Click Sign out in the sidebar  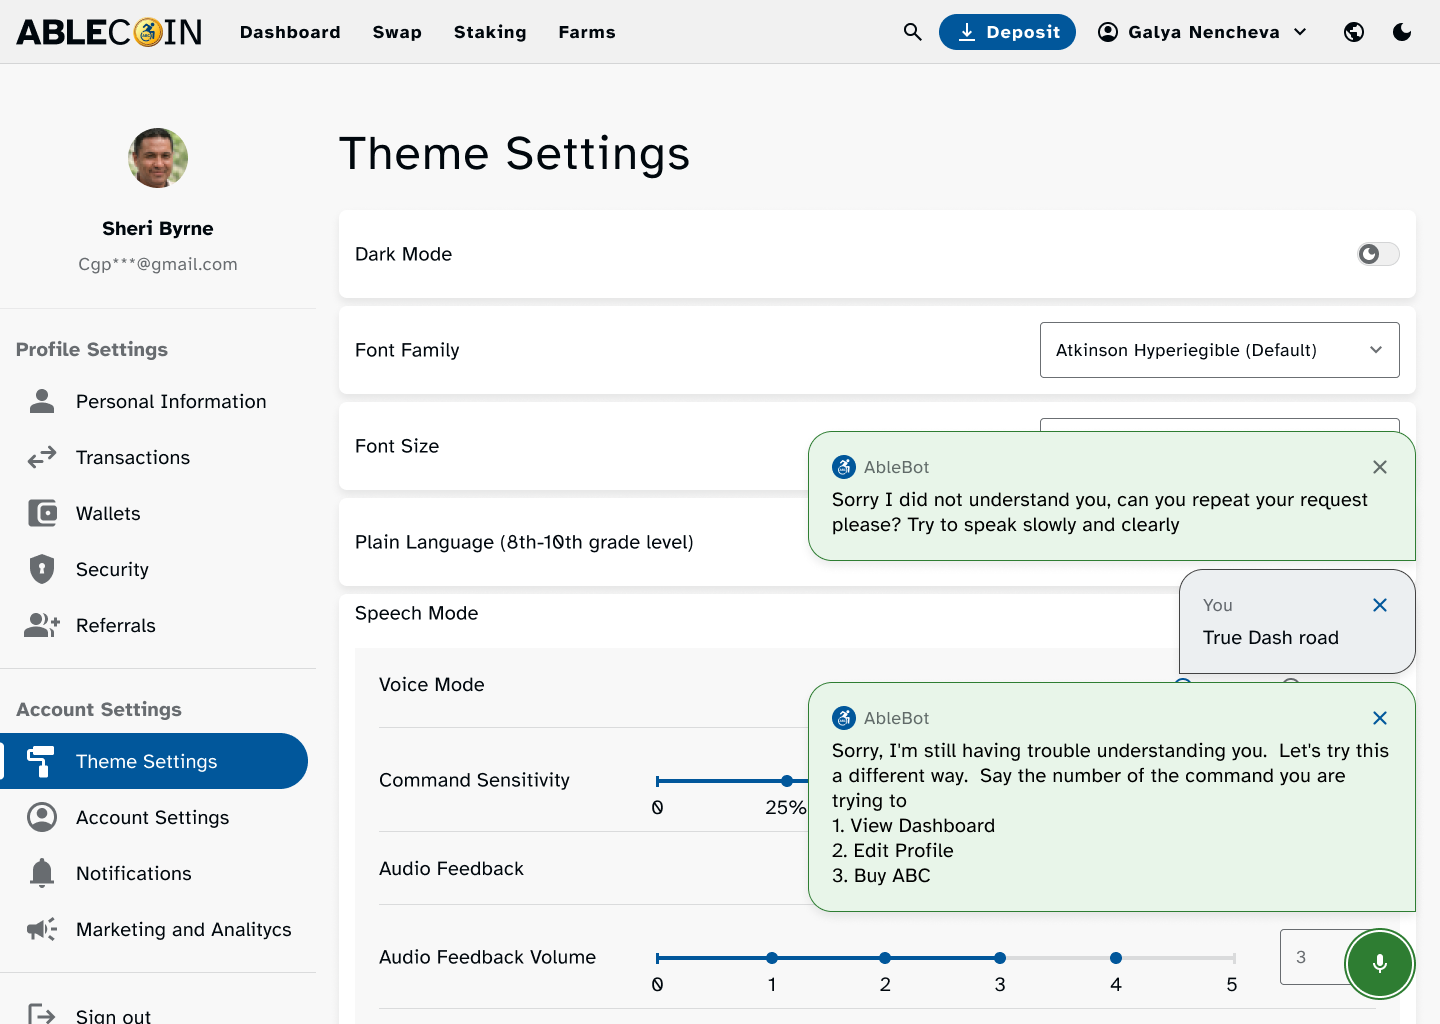pos(113,1015)
